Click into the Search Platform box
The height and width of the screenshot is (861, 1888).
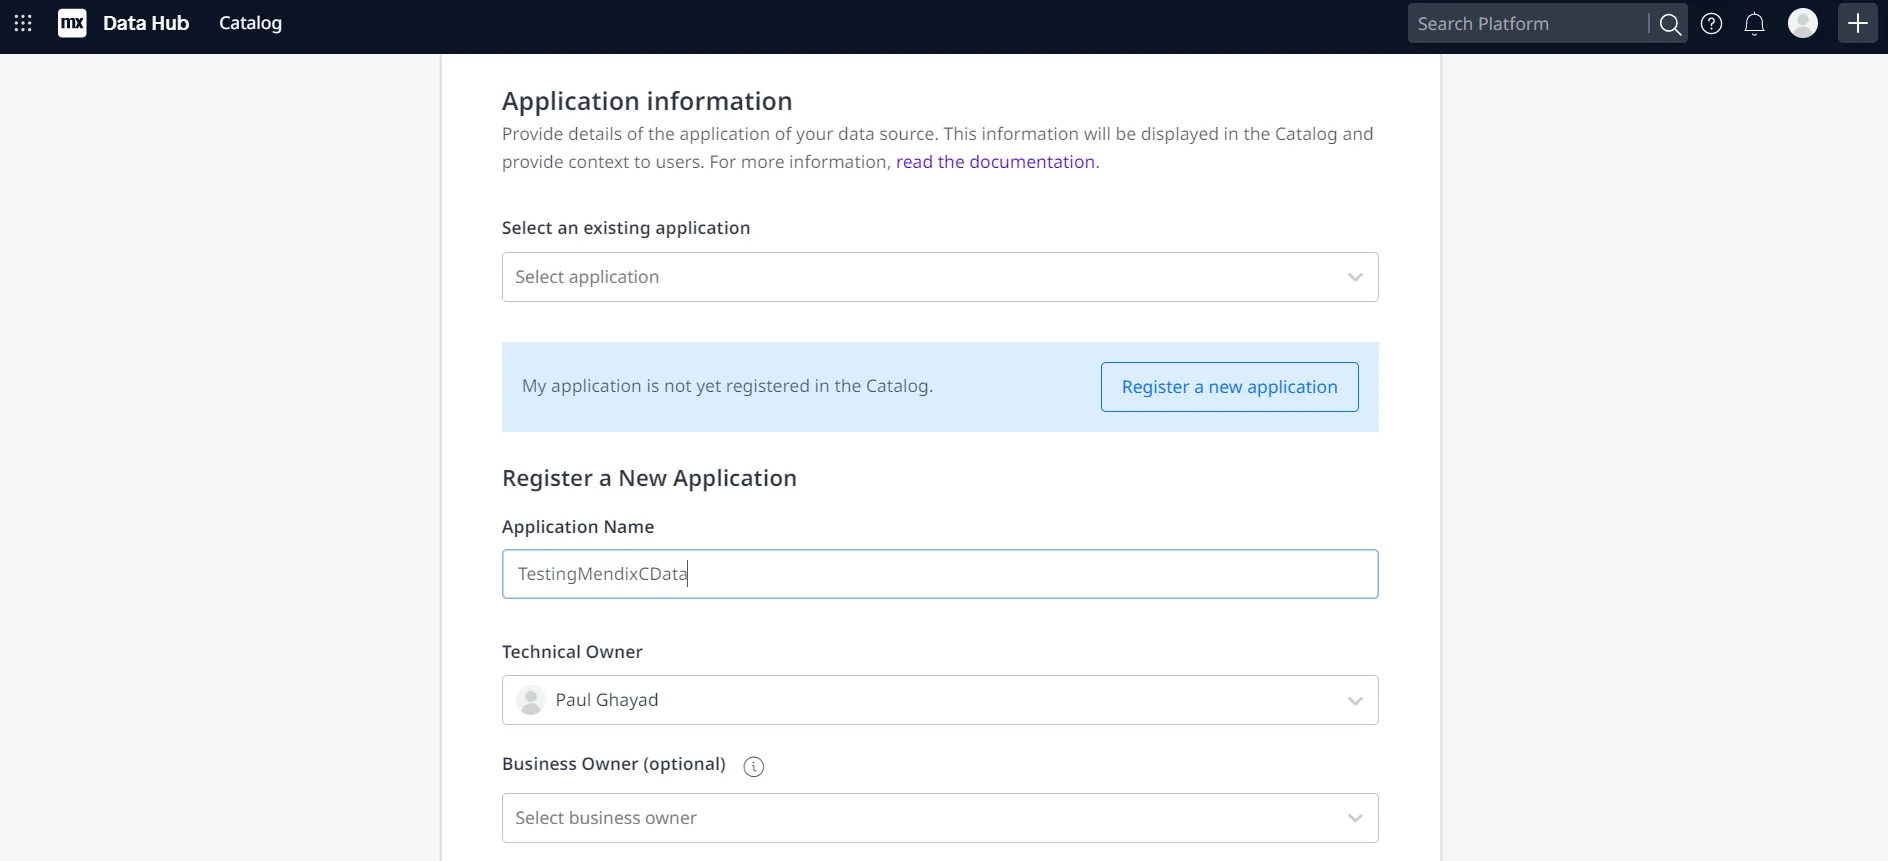(1527, 24)
